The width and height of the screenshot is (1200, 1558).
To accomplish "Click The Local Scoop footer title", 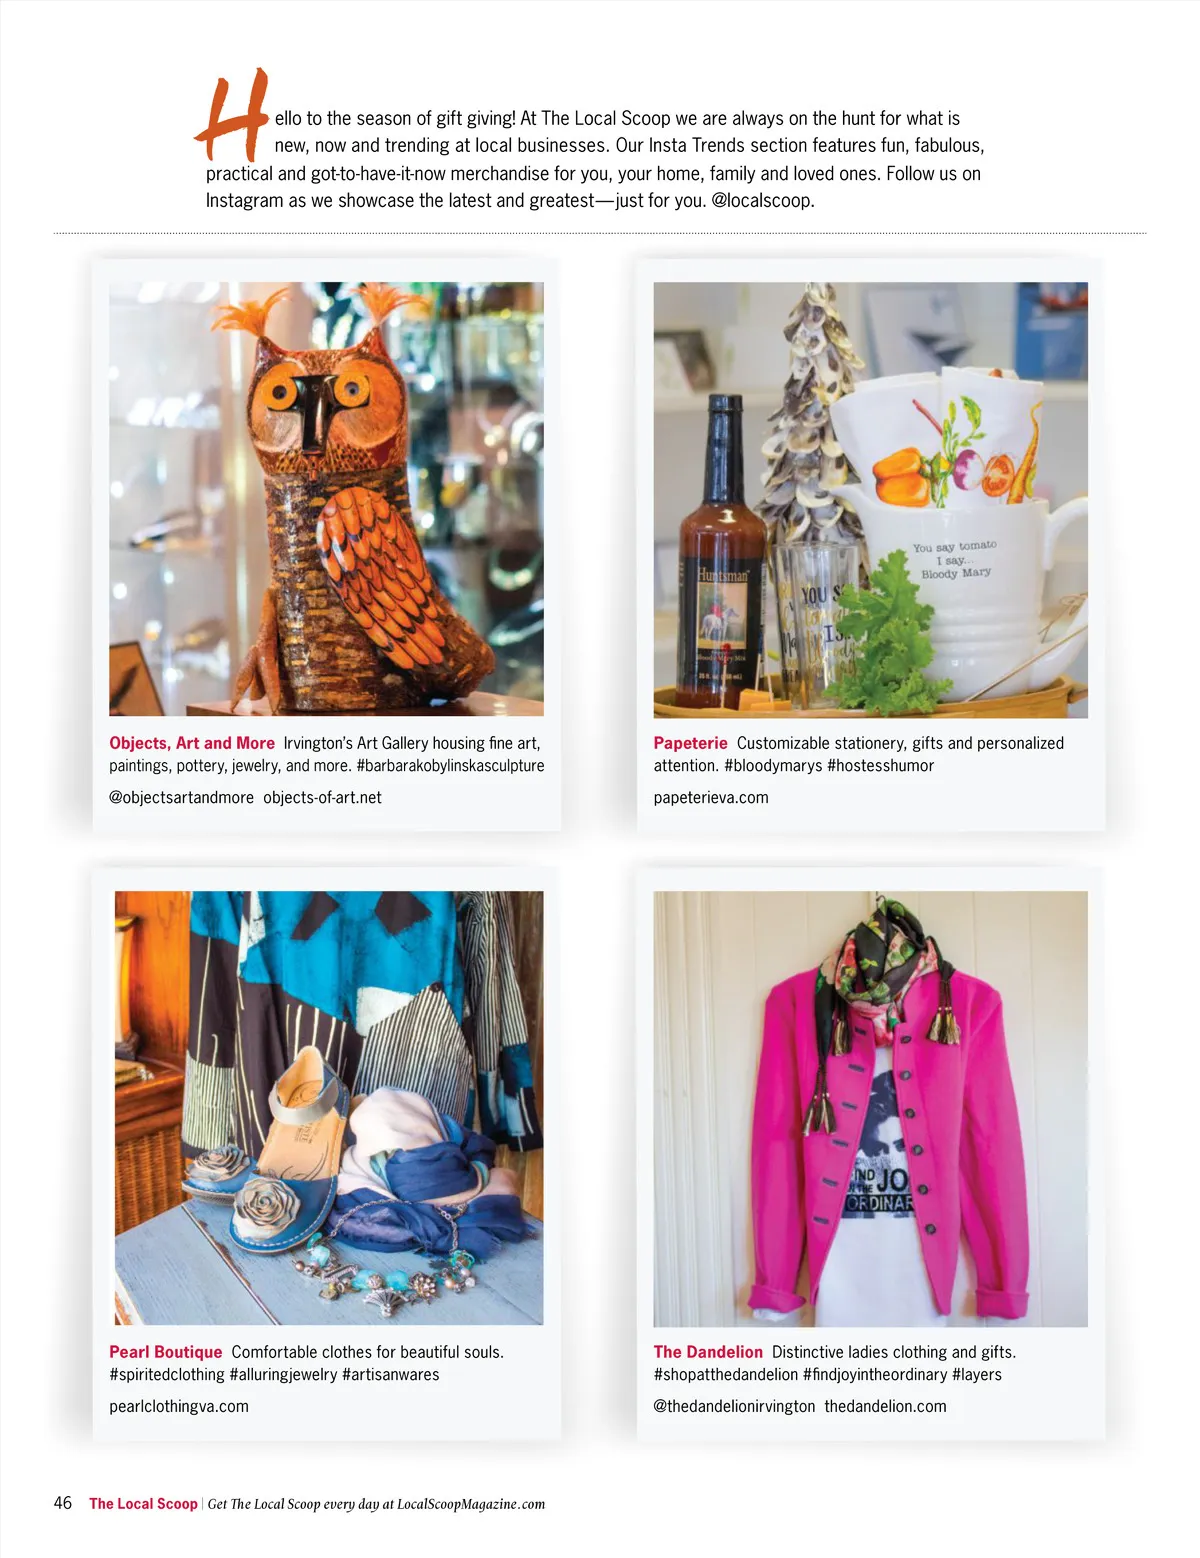I will coord(143,1504).
